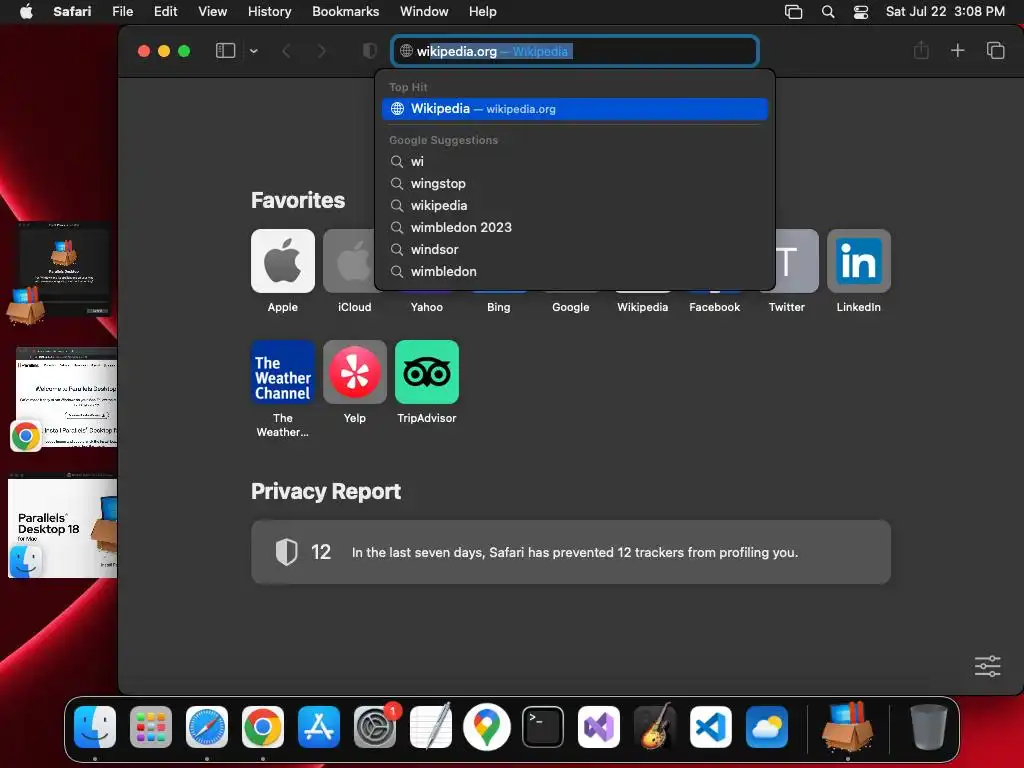
Task: Choose the 'wi' Google suggestion
Action: 575,161
